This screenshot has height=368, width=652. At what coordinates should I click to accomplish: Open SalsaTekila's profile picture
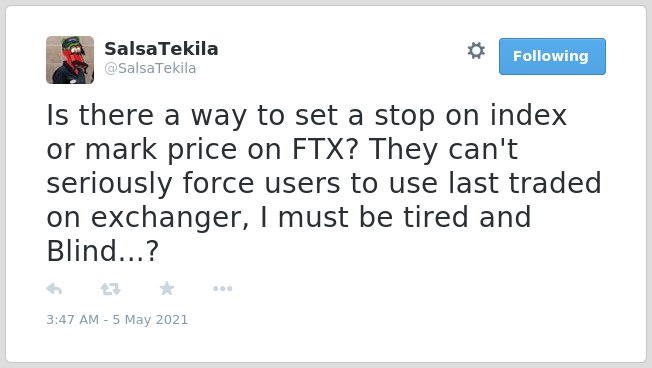pos(70,60)
